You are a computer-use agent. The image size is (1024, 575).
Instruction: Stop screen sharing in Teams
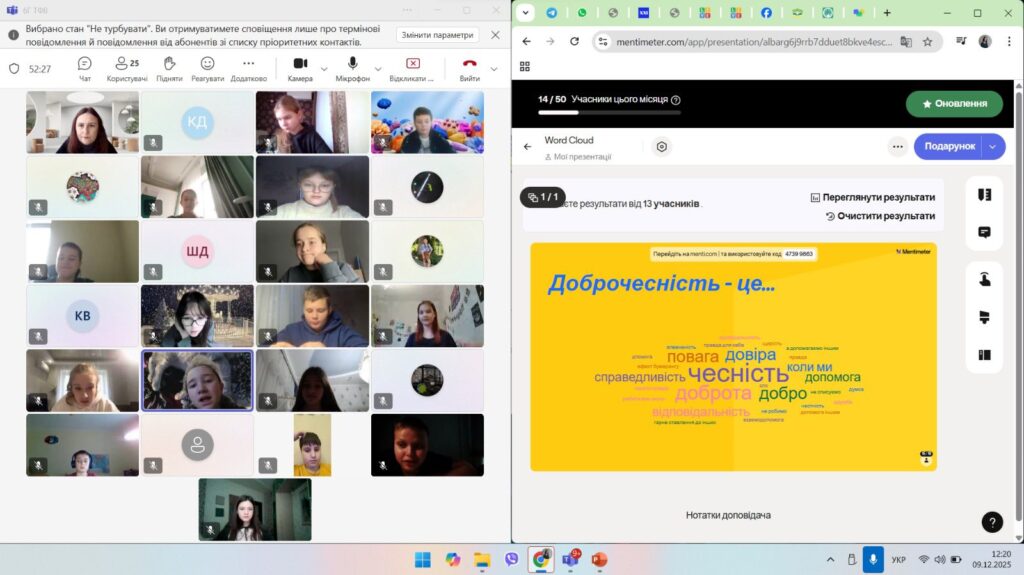click(x=412, y=67)
